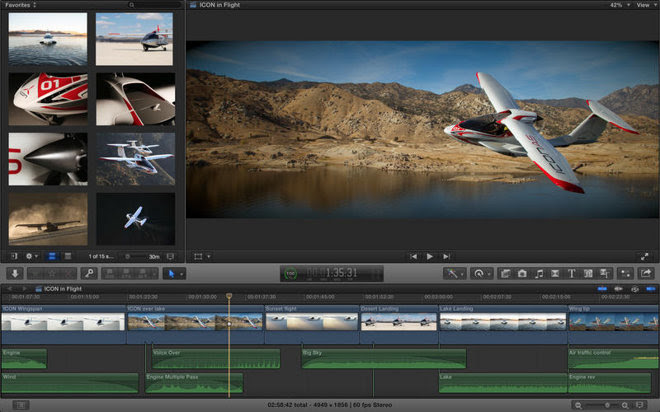Show the Effects browser
The width and height of the screenshot is (660, 412).
tap(506, 274)
